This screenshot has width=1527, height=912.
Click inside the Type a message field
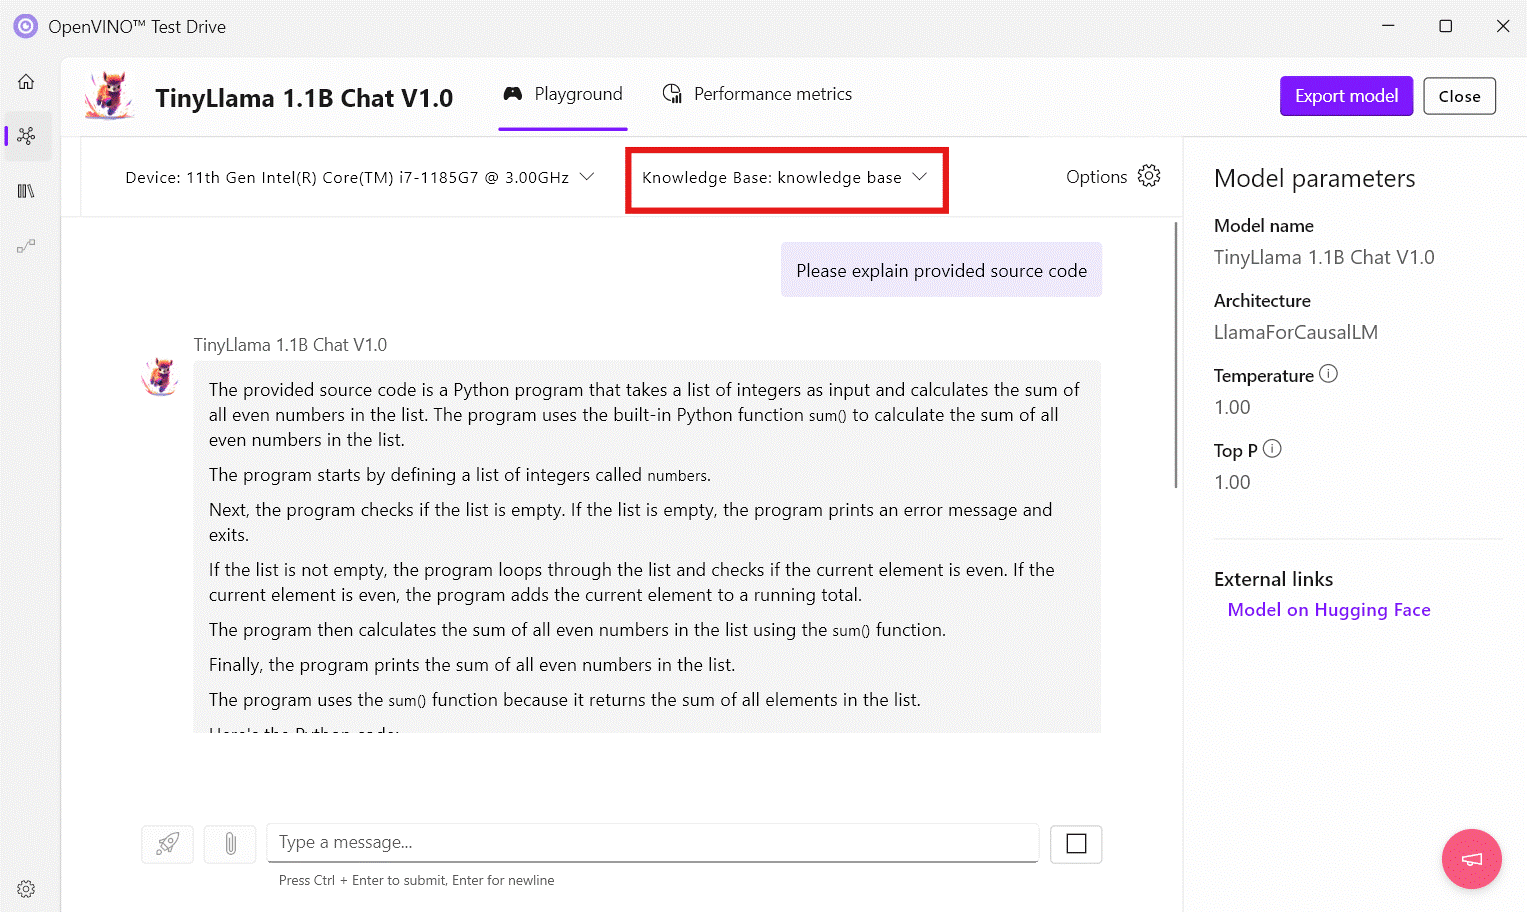tap(652, 842)
